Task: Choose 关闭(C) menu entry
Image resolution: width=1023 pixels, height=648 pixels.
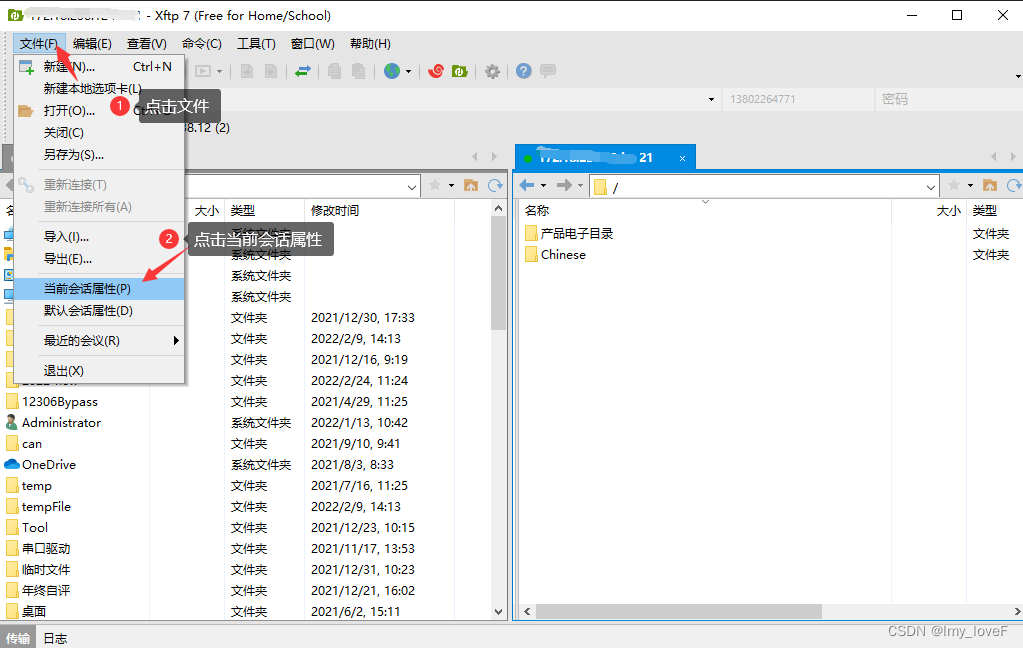Action: pyautogui.click(x=99, y=132)
